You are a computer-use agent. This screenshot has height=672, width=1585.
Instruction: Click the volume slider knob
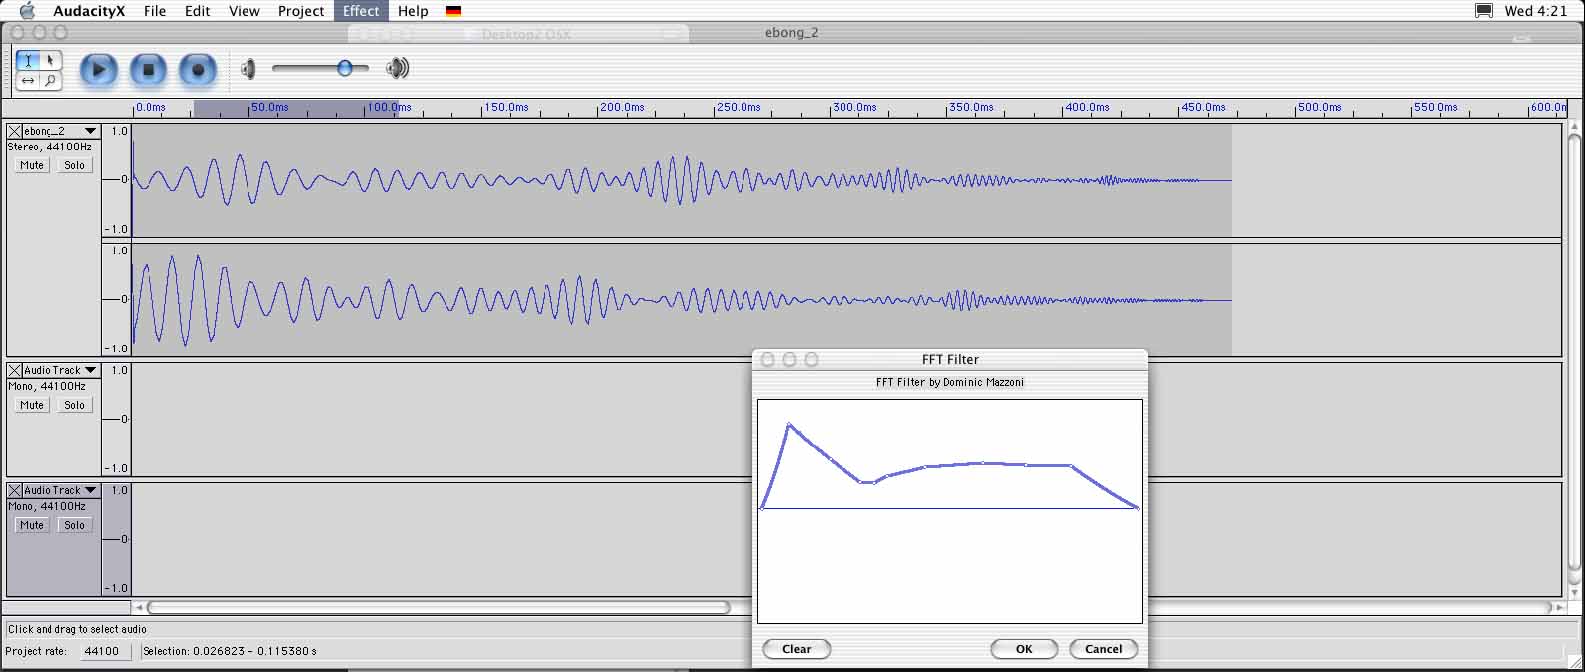pos(345,68)
